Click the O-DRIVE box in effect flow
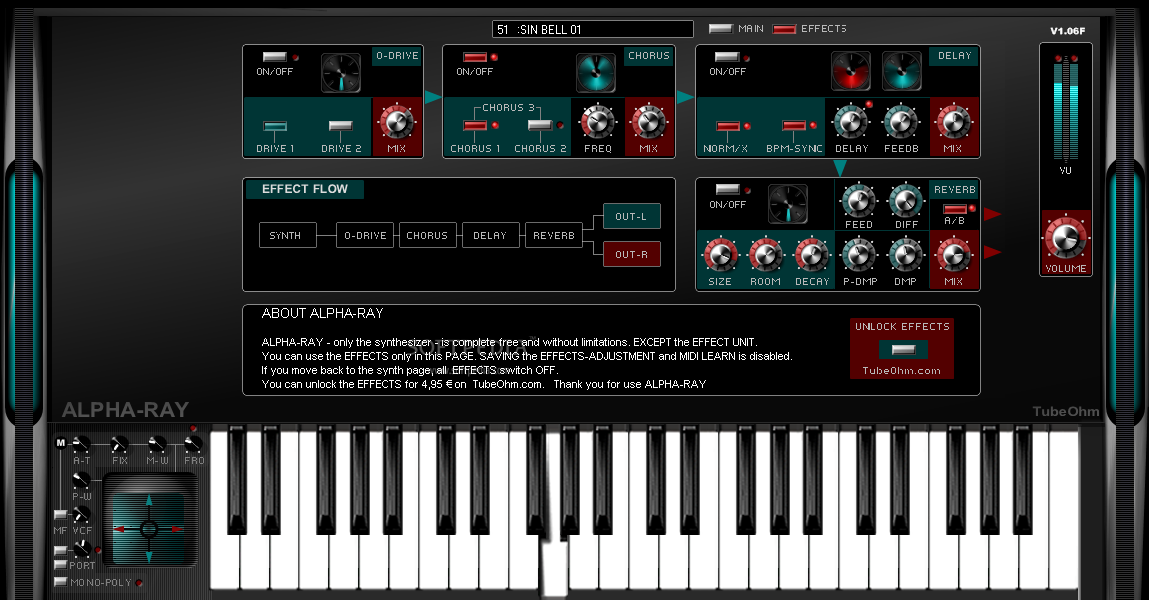Viewport: 1149px width, 600px height. click(365, 235)
